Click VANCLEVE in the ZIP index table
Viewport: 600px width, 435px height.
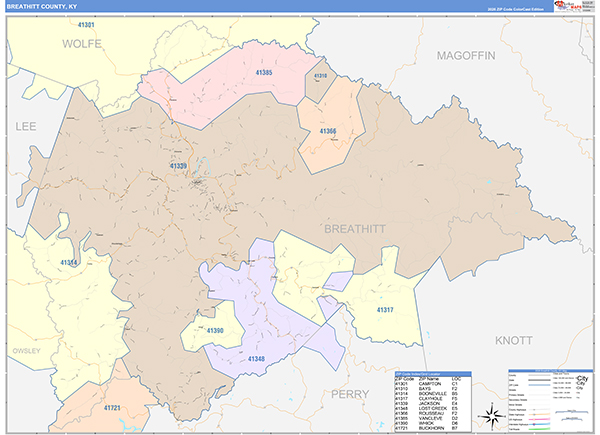(430, 419)
